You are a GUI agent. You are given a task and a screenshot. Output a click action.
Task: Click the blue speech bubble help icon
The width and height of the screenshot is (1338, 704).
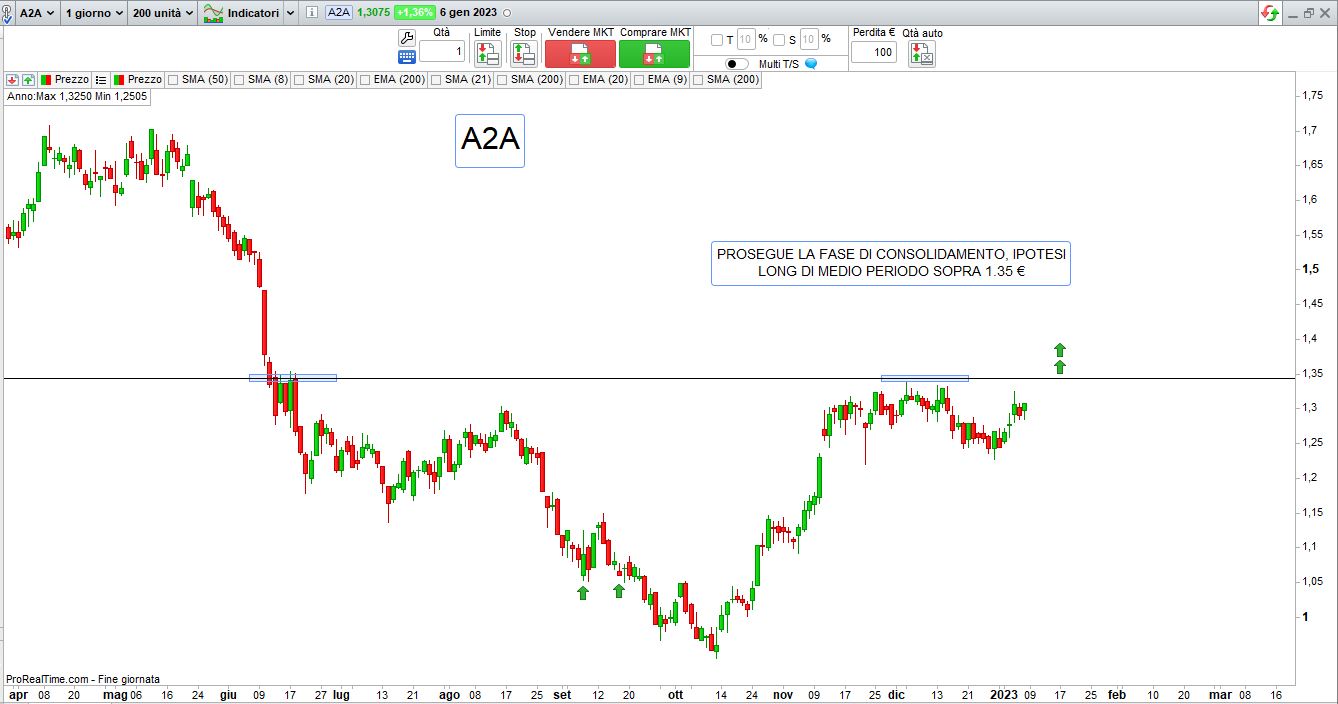coord(811,63)
